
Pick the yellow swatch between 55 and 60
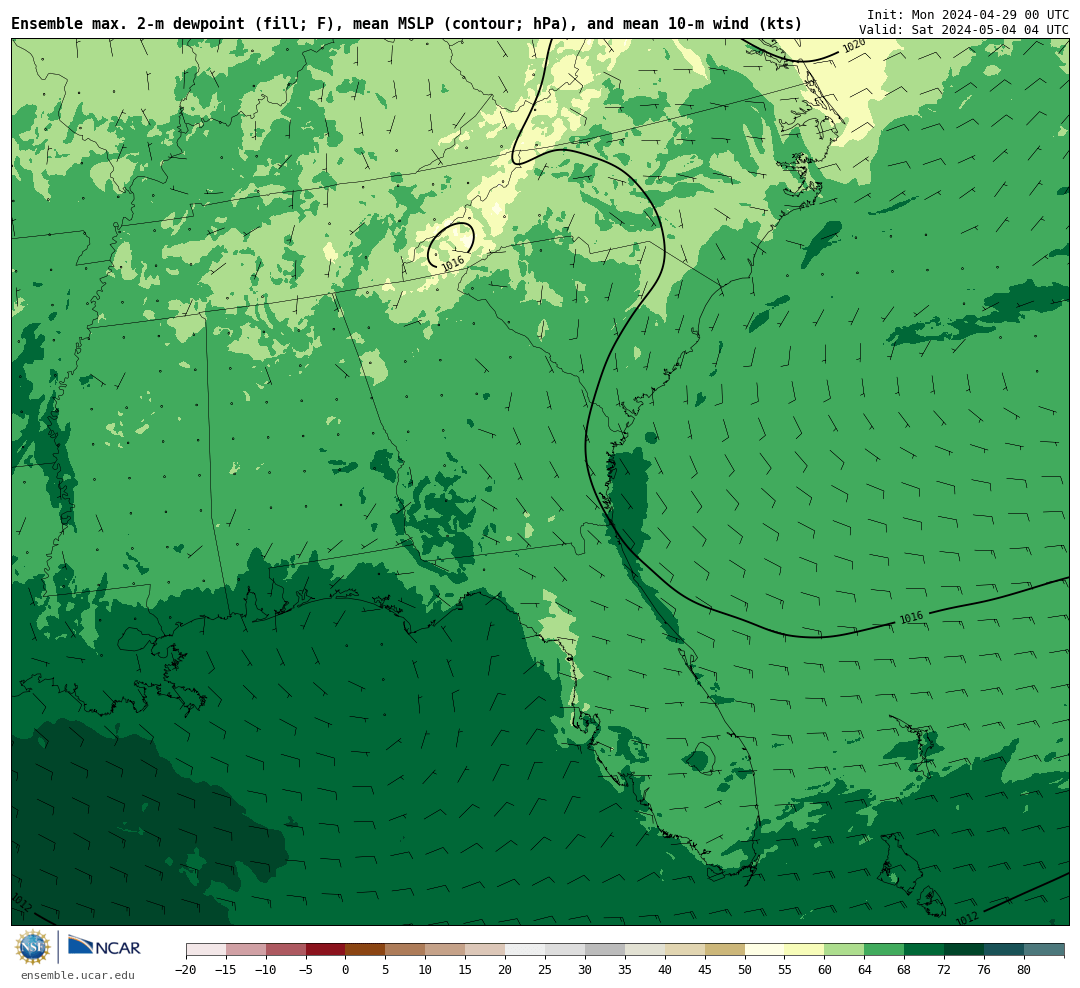(x=805, y=949)
